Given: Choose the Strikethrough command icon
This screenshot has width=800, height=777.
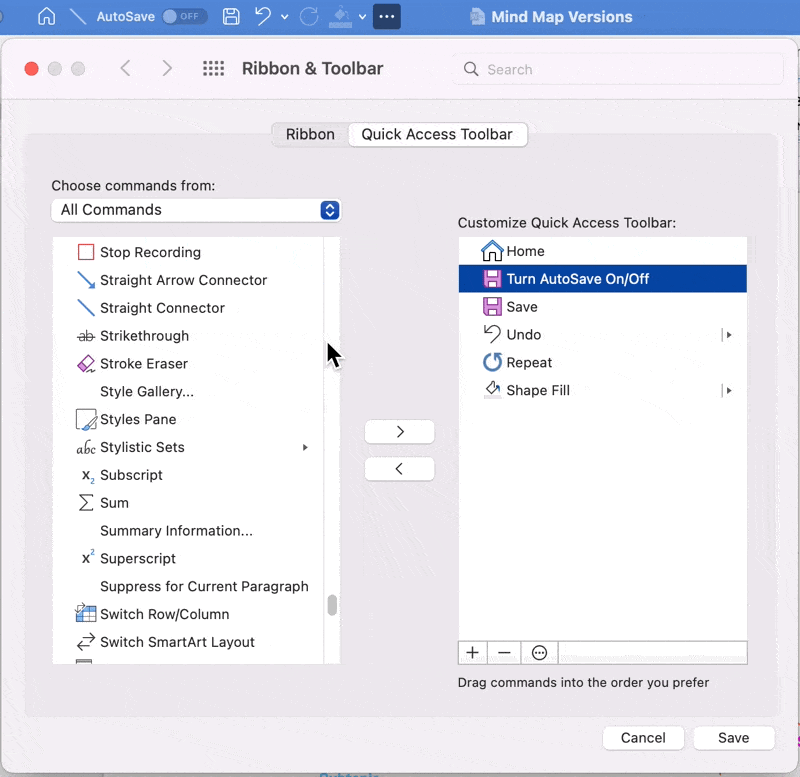Looking at the screenshot, I should [86, 336].
